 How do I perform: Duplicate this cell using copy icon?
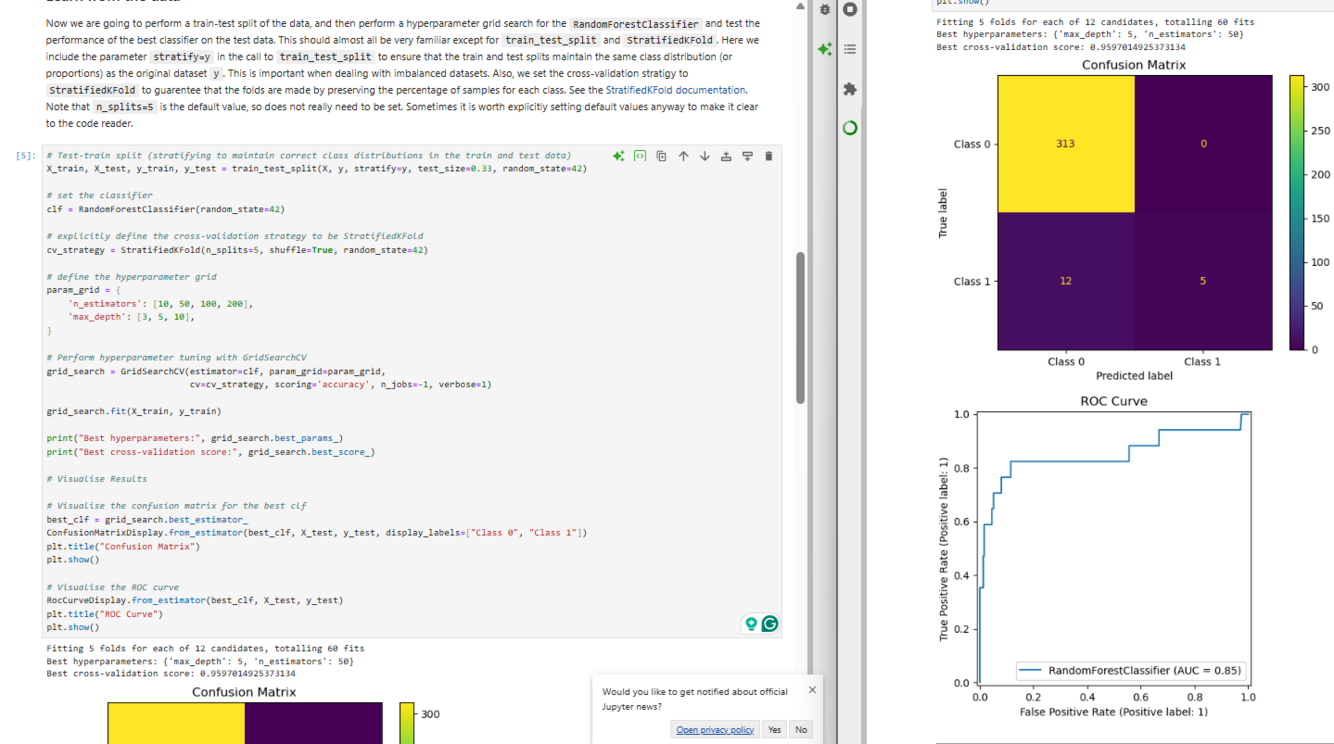[661, 156]
